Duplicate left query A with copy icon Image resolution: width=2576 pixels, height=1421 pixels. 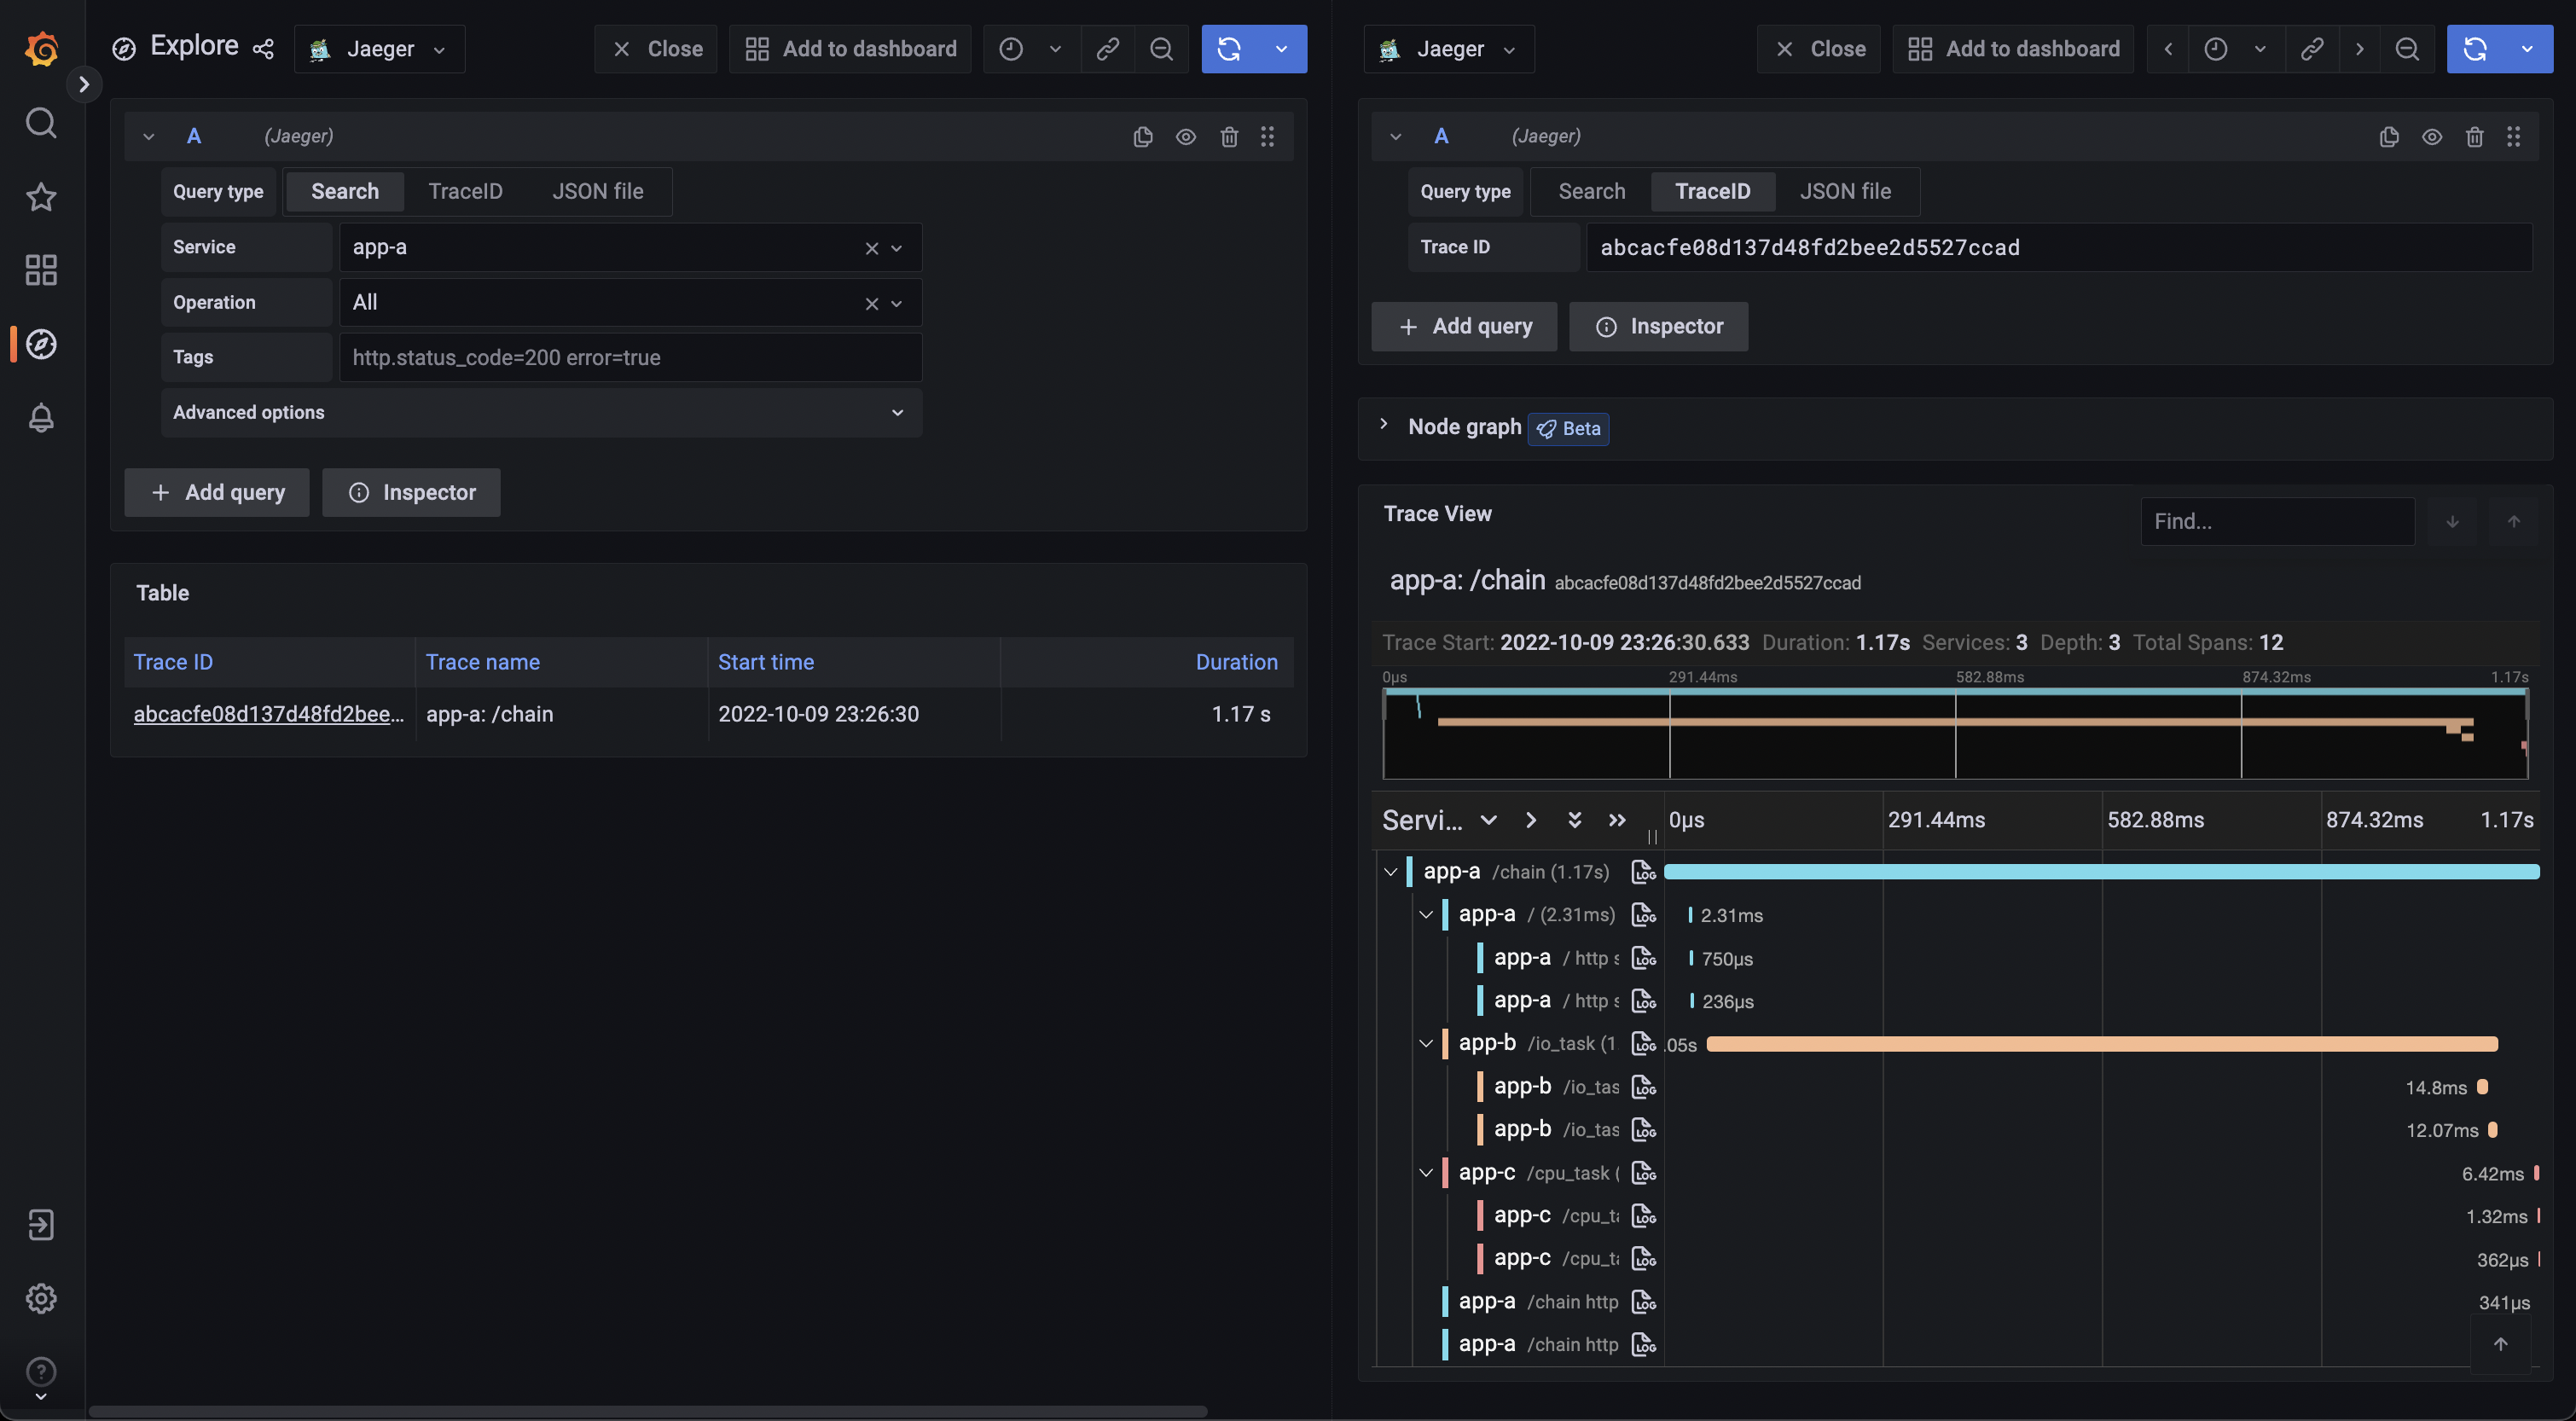(x=1142, y=137)
